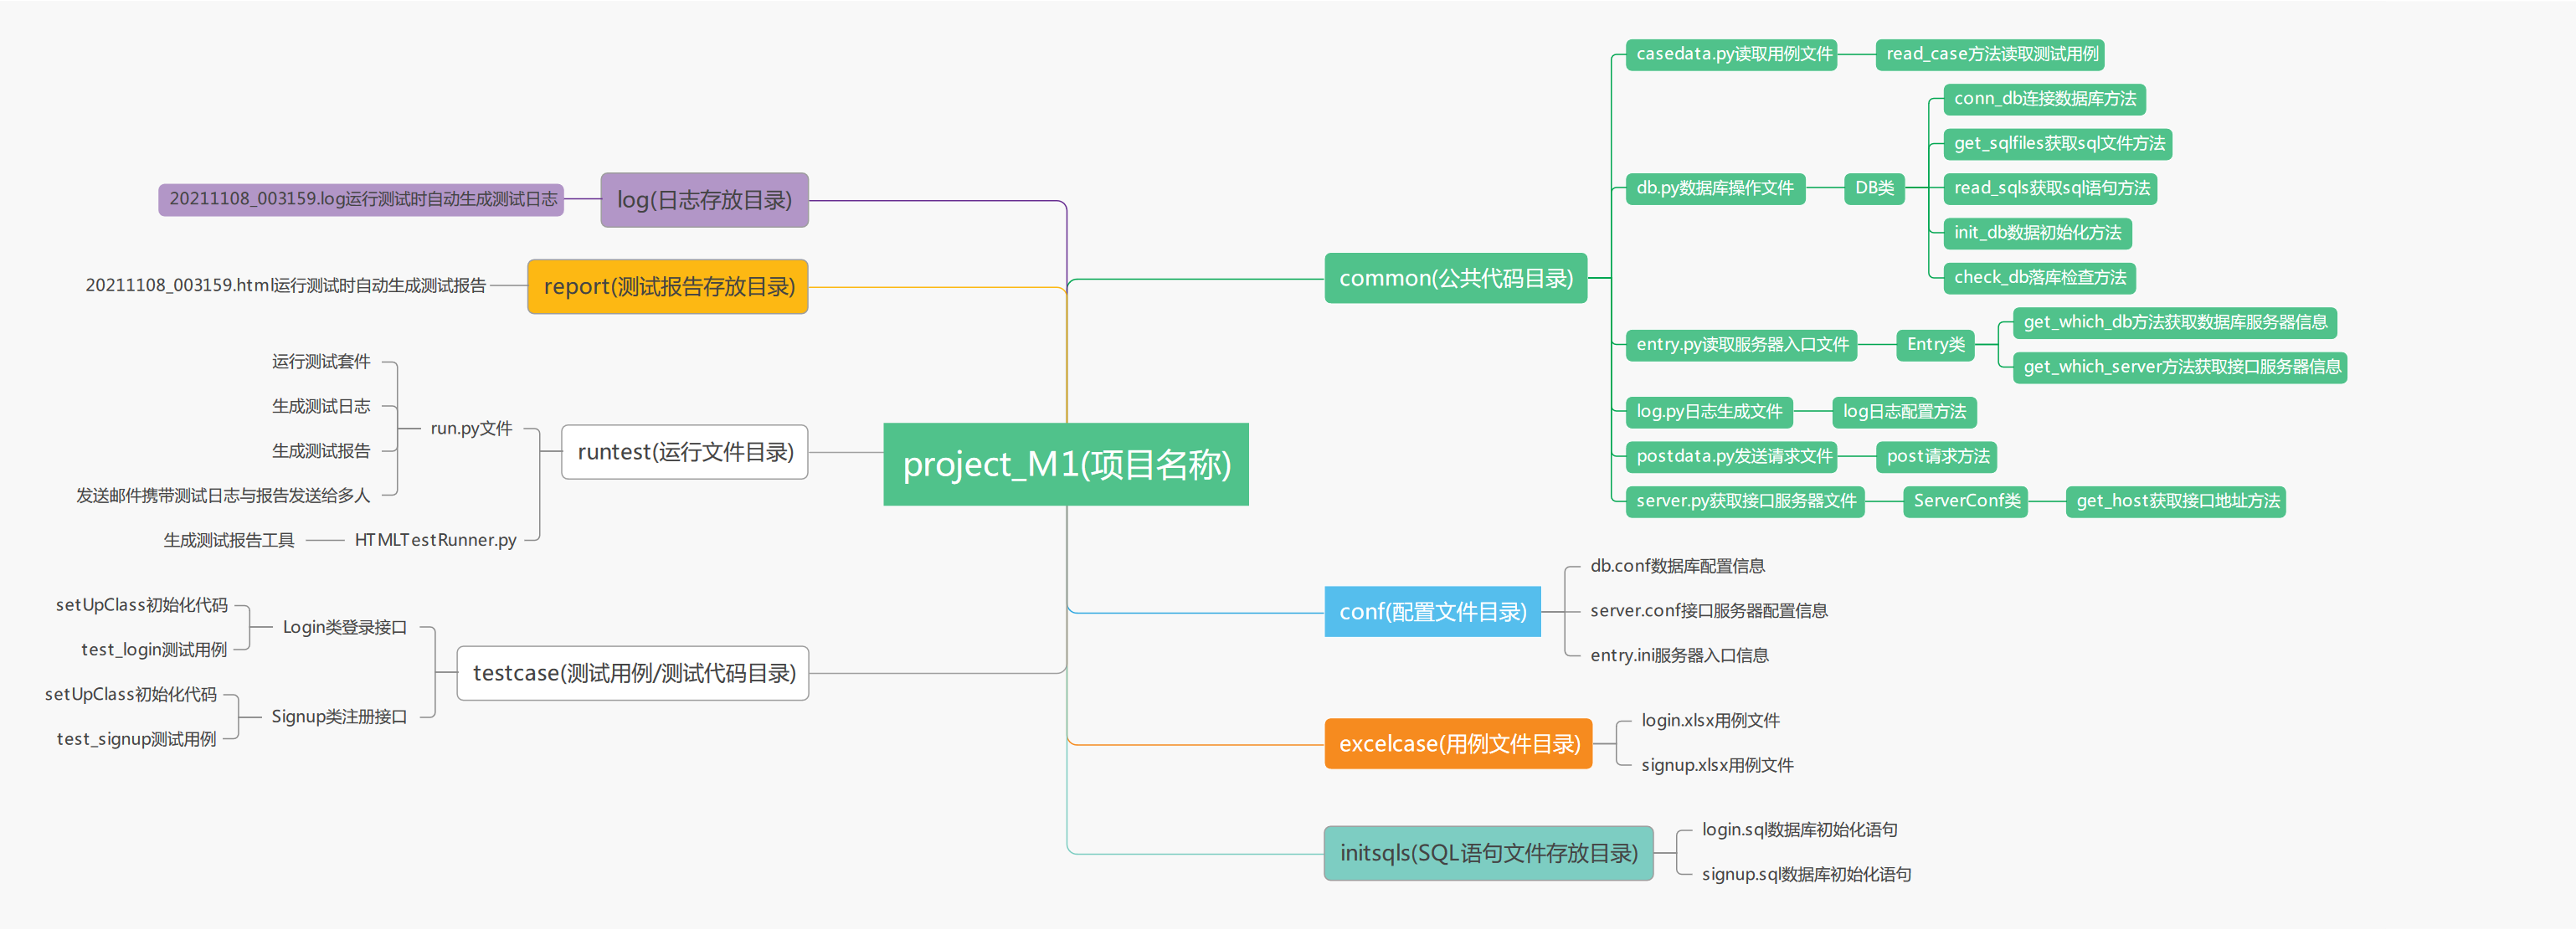Click the common(公共代码目录) node
Image resolution: width=2576 pixels, height=935 pixels.
tap(1455, 279)
